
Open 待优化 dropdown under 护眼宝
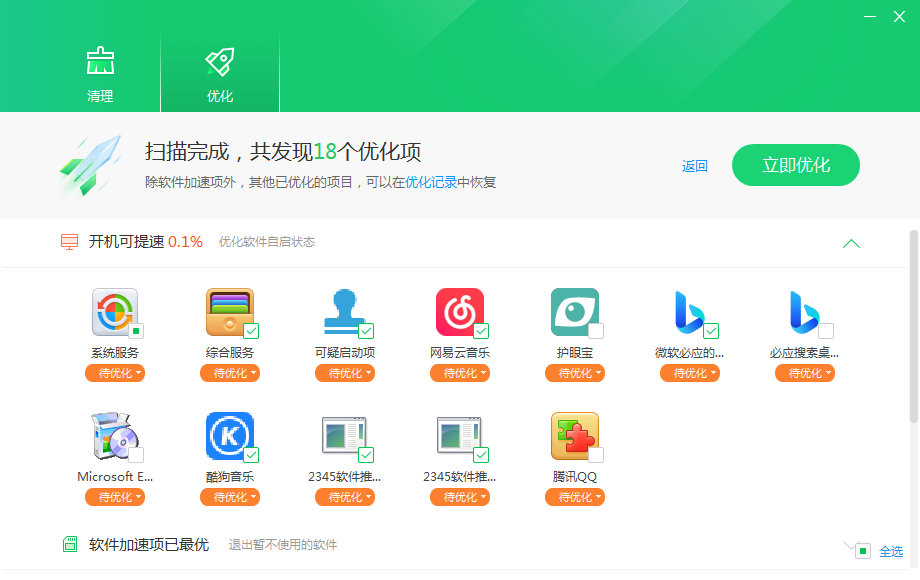pos(575,373)
